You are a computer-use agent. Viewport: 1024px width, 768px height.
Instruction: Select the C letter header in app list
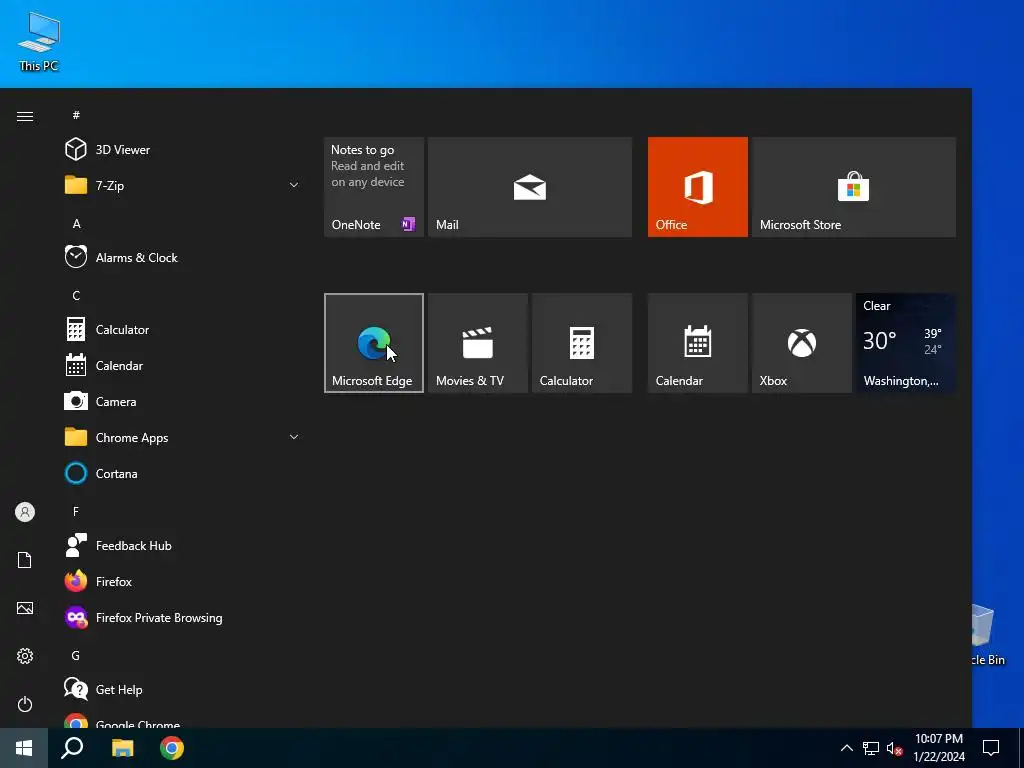point(76,295)
